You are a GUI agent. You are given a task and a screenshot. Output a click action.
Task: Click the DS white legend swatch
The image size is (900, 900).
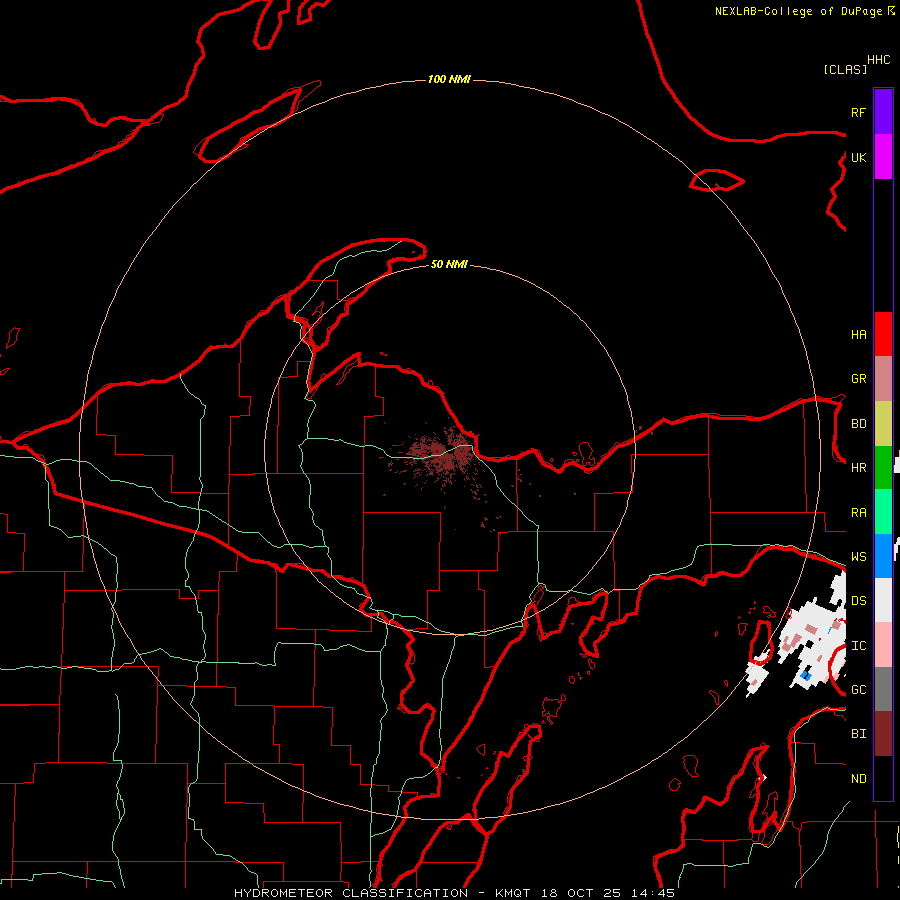click(x=883, y=600)
